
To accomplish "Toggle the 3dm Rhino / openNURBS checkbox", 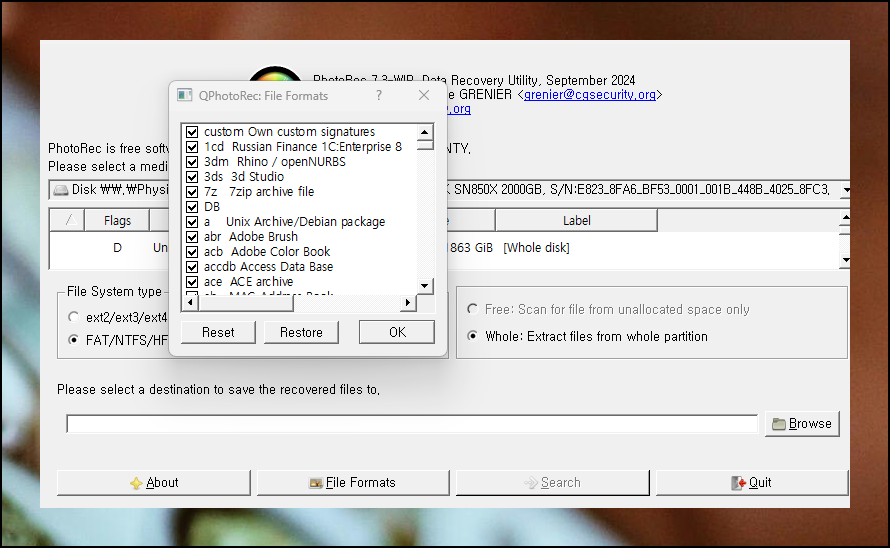I will coord(192,162).
